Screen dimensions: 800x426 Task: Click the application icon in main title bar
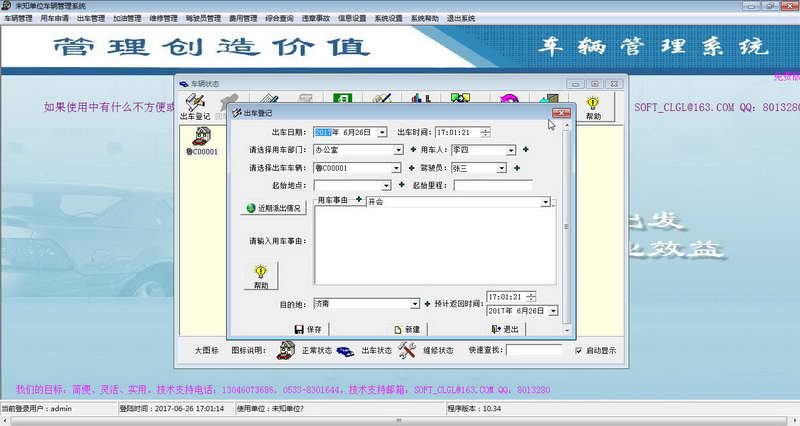click(7, 6)
